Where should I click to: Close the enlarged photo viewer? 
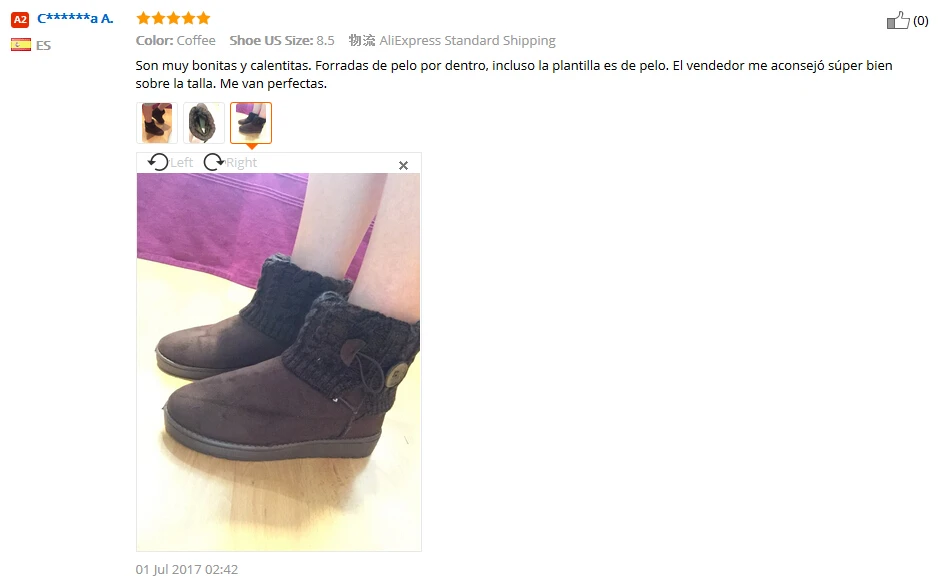(403, 165)
